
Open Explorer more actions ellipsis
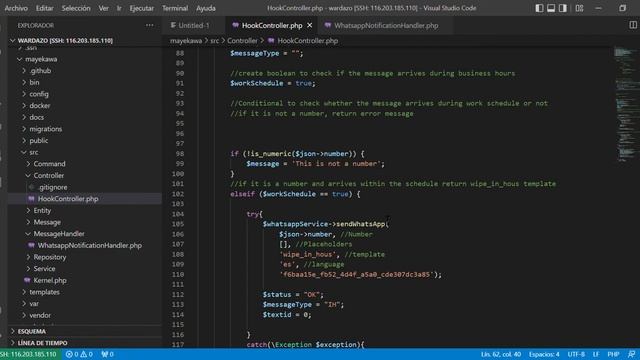(150, 25)
